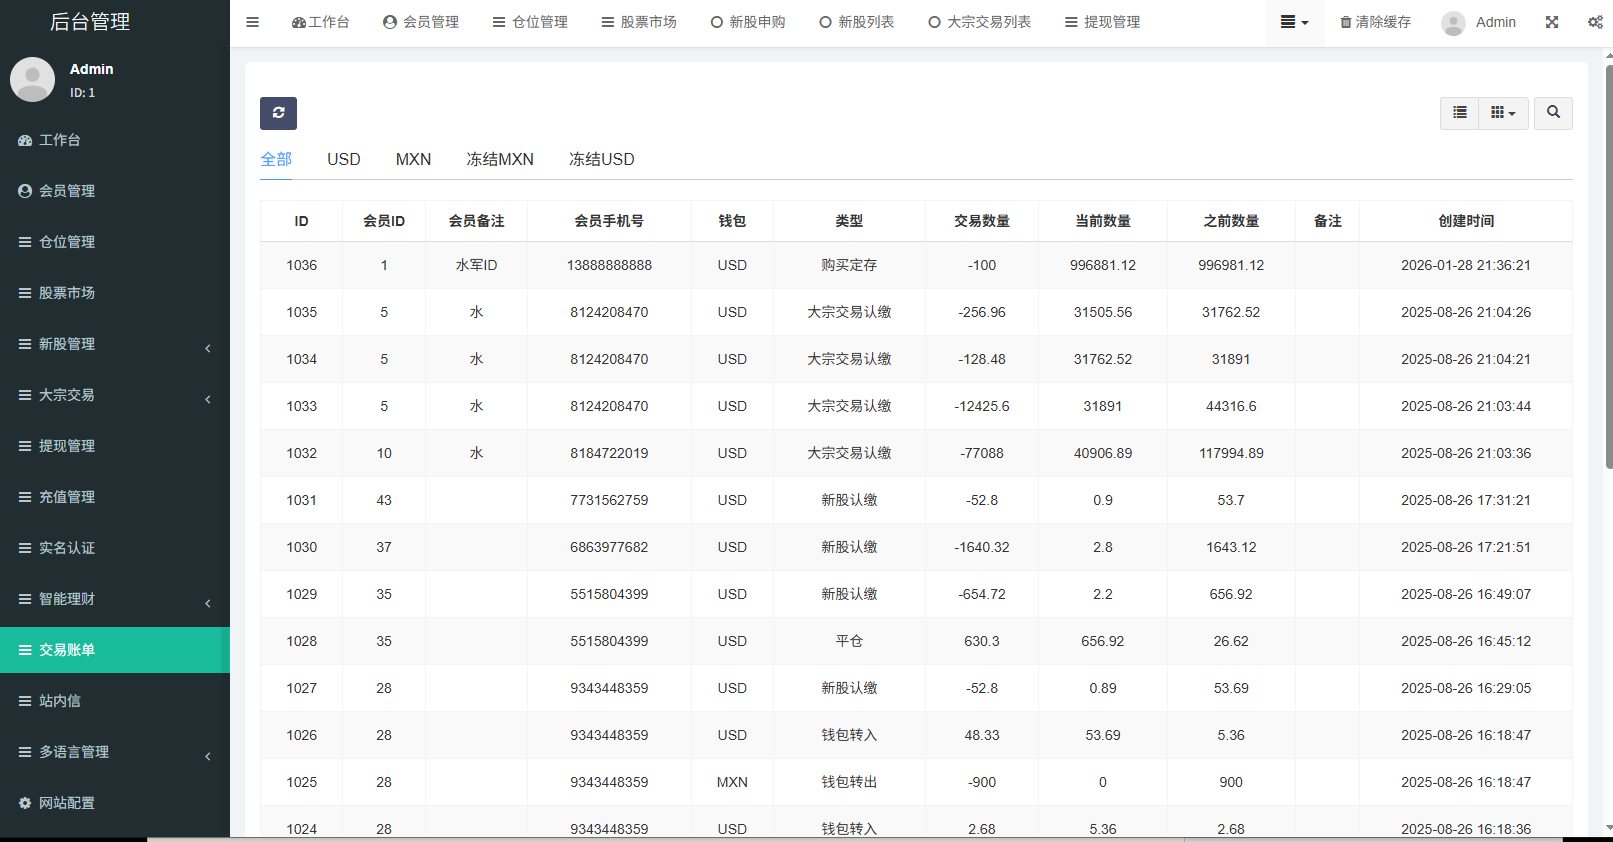This screenshot has height=842, width=1613.
Task: Click the Admin avatar in top bar
Action: click(1453, 23)
